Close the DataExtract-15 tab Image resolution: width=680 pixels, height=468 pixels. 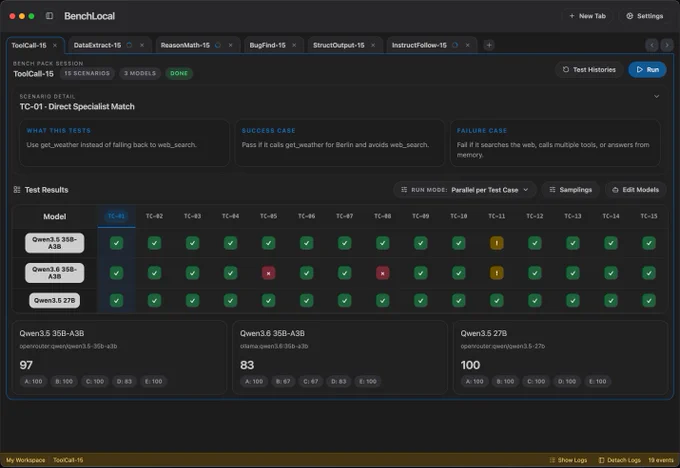tap(142, 45)
